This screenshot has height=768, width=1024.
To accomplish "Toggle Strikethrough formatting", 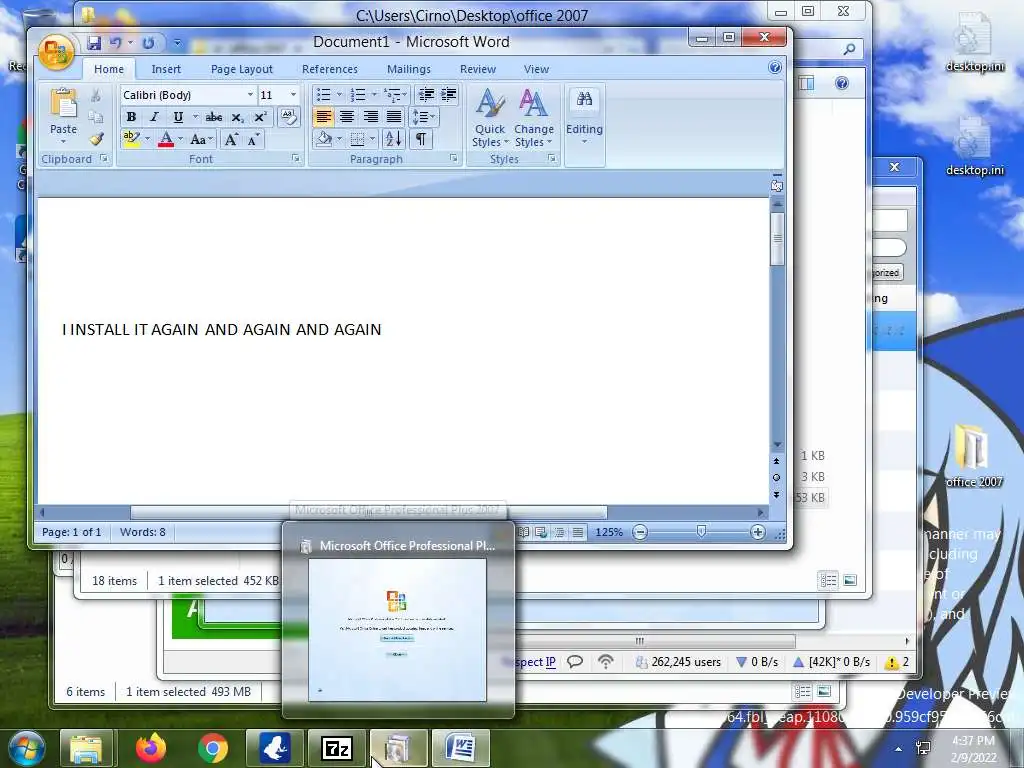I will [x=214, y=118].
